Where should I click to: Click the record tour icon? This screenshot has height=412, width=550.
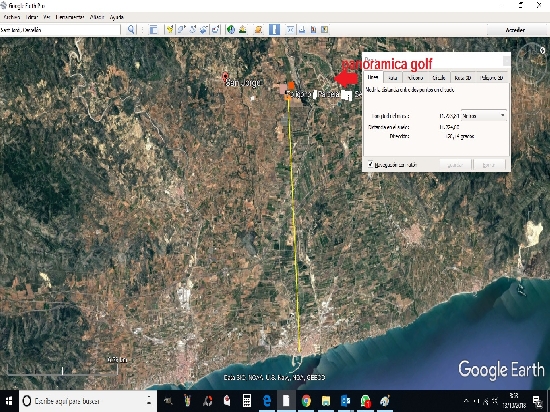click(x=215, y=30)
